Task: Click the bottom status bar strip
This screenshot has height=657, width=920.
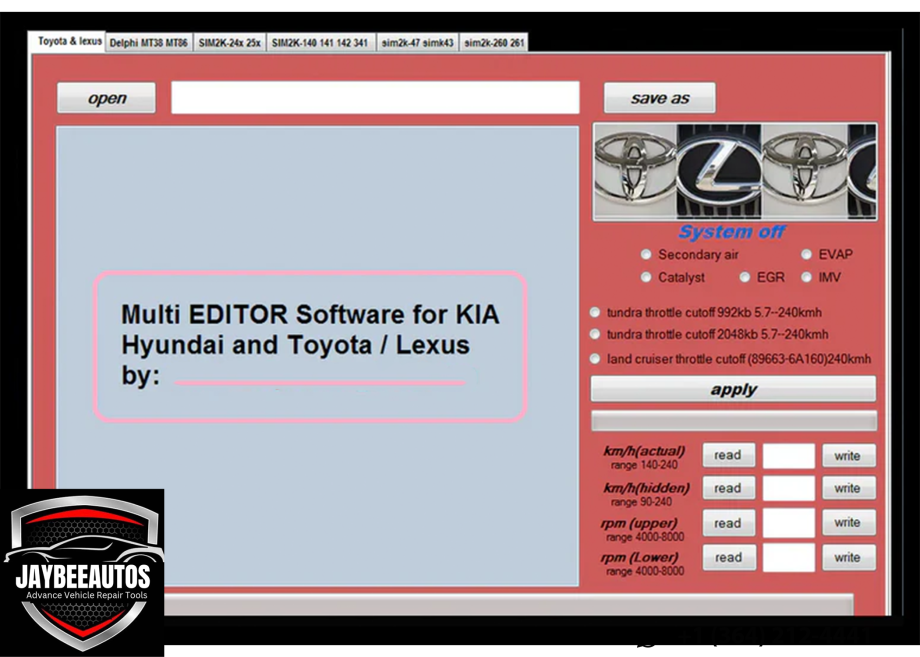Action: (x=508, y=604)
